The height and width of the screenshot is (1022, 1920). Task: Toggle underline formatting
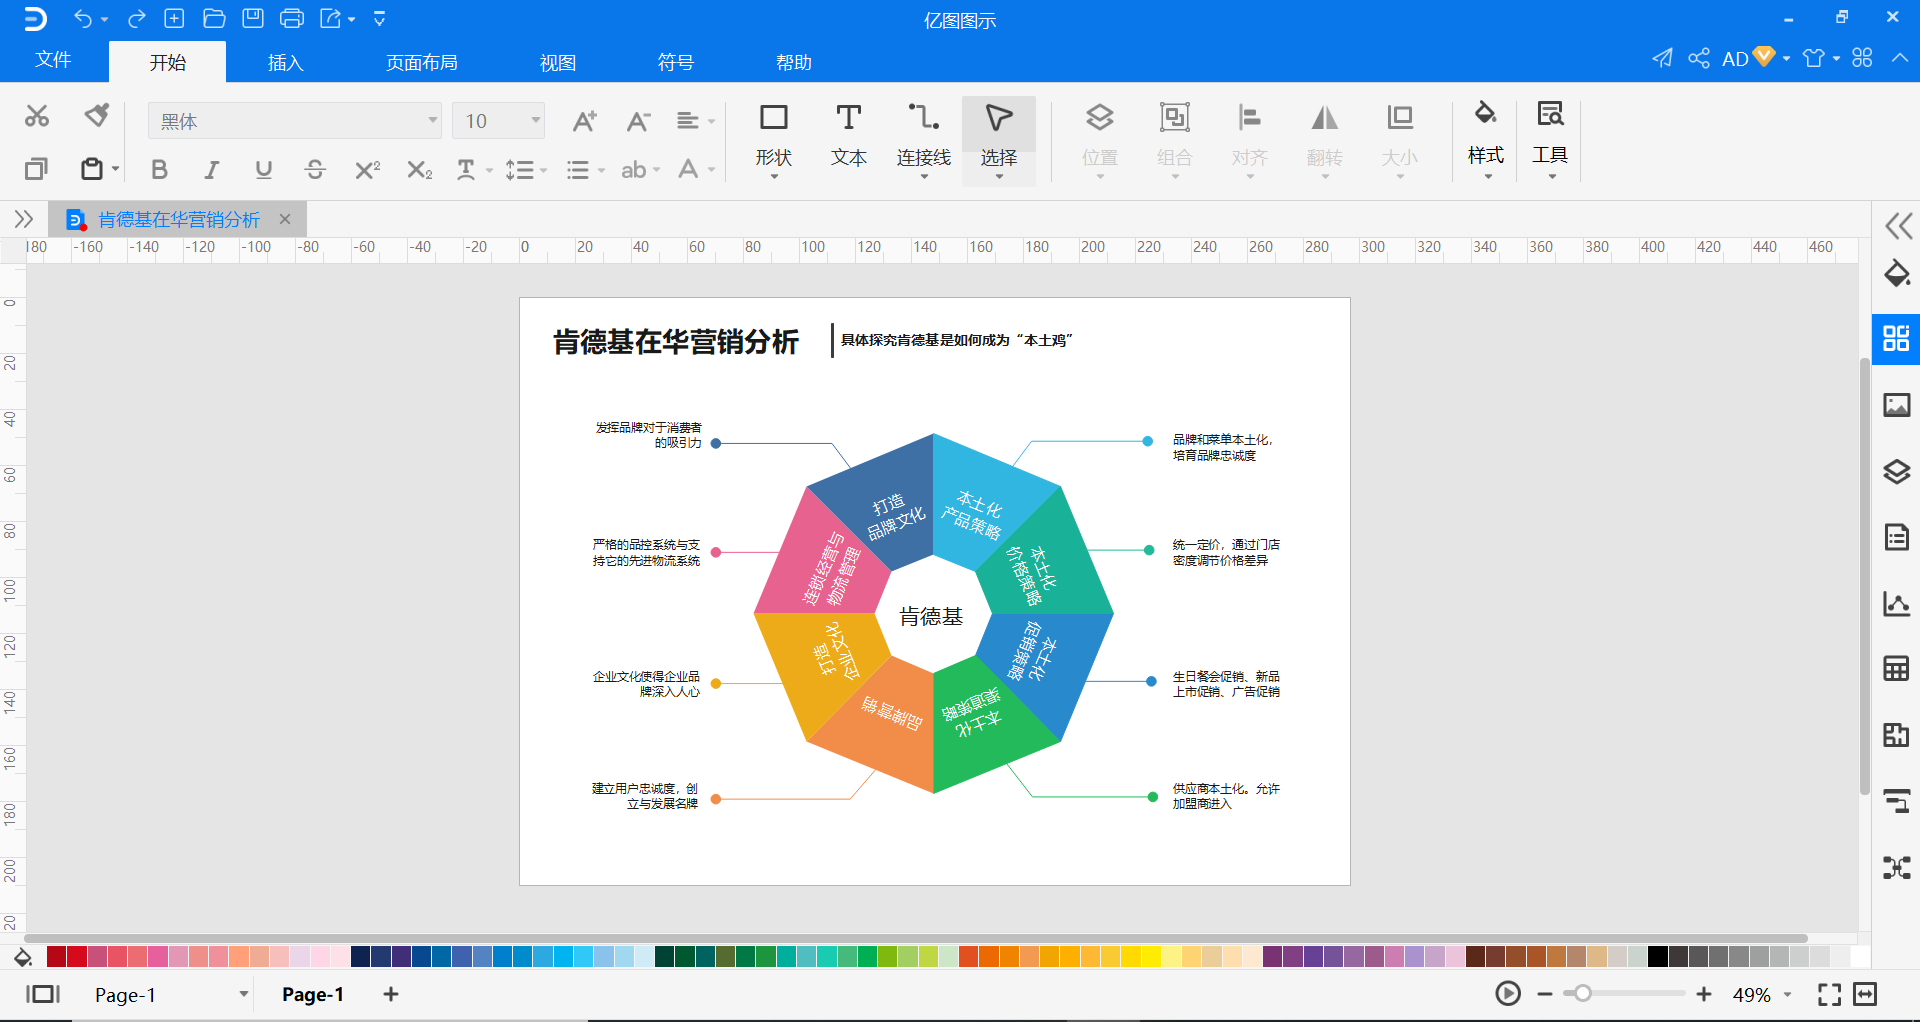click(263, 170)
